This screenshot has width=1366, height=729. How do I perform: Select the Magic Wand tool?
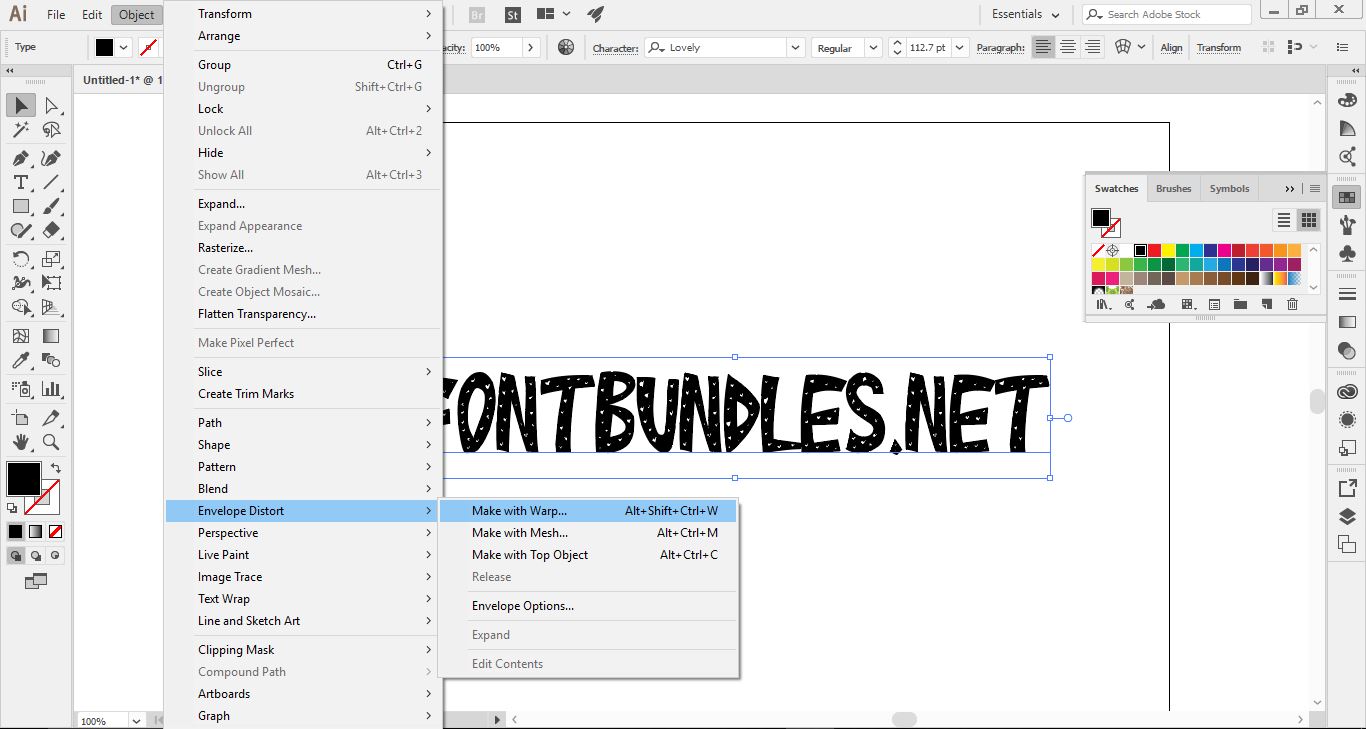pos(21,130)
